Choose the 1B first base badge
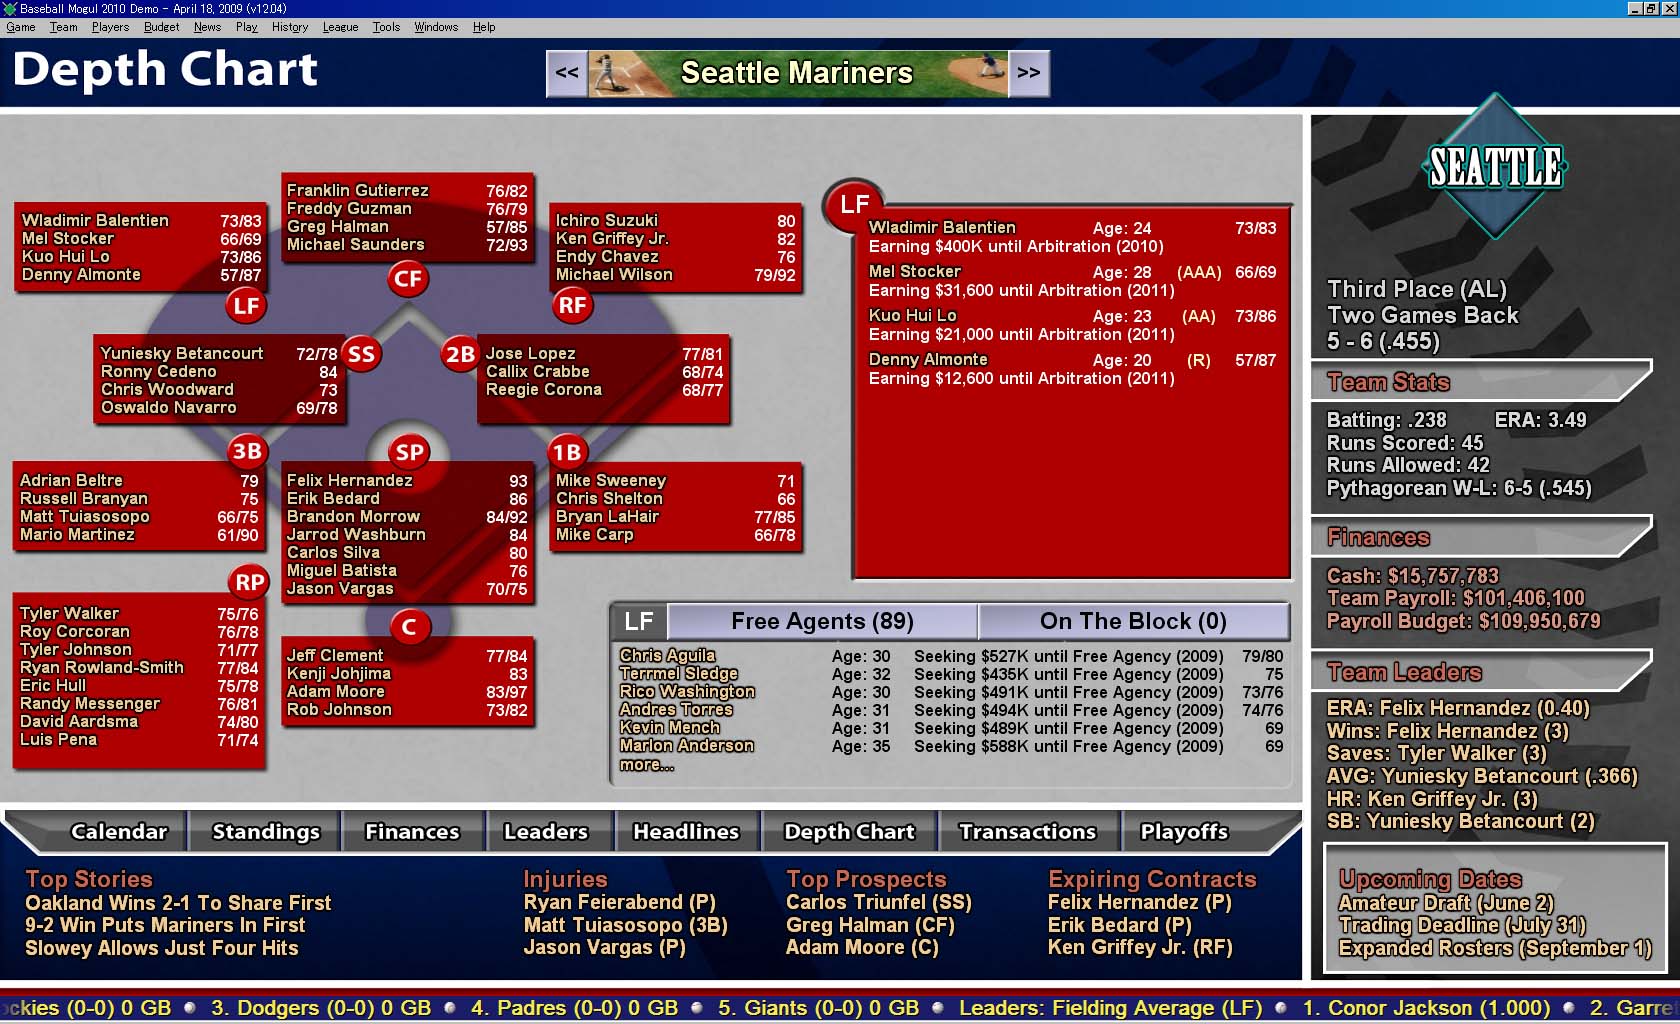 coord(567,452)
